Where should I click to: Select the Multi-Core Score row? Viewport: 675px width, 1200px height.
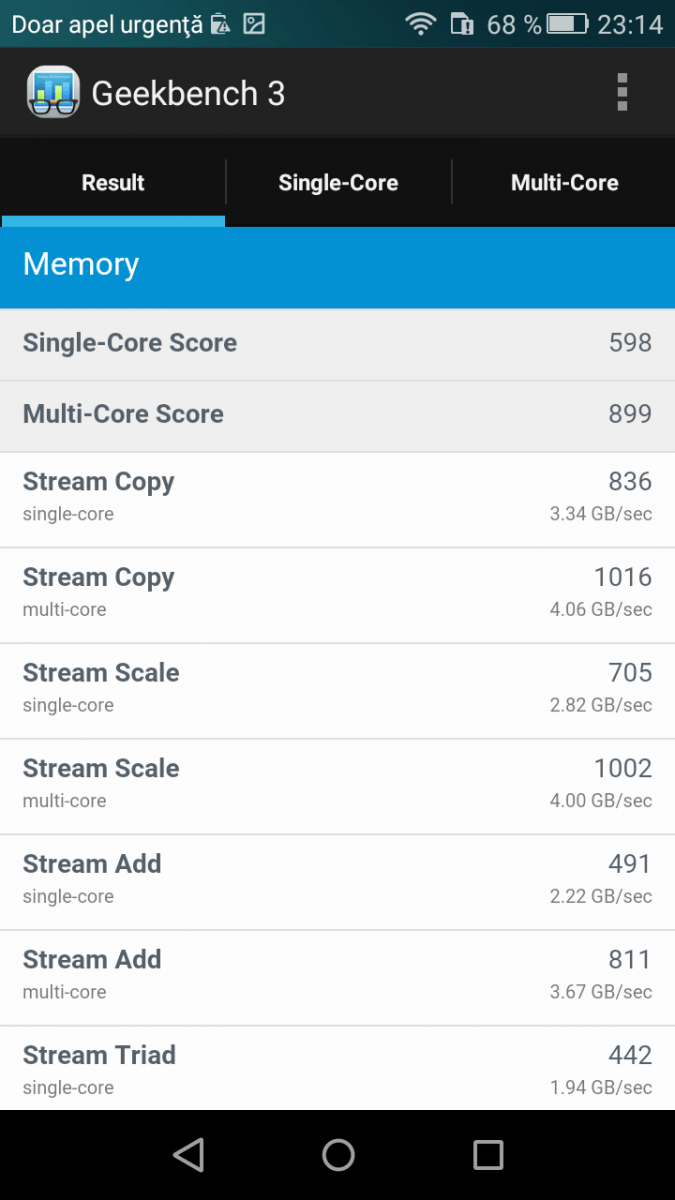[337, 416]
